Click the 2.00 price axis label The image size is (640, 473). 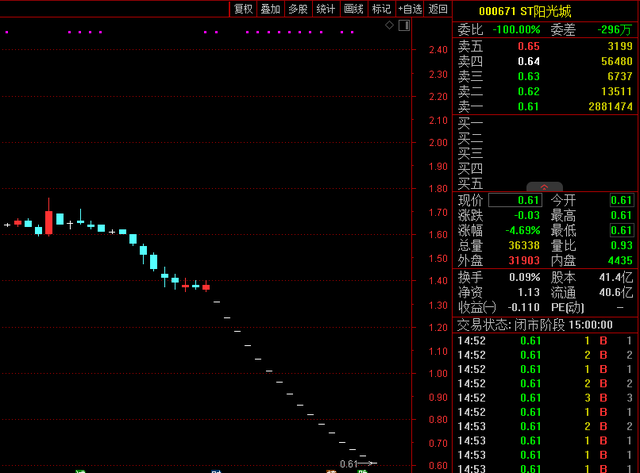pyautogui.click(x=438, y=143)
